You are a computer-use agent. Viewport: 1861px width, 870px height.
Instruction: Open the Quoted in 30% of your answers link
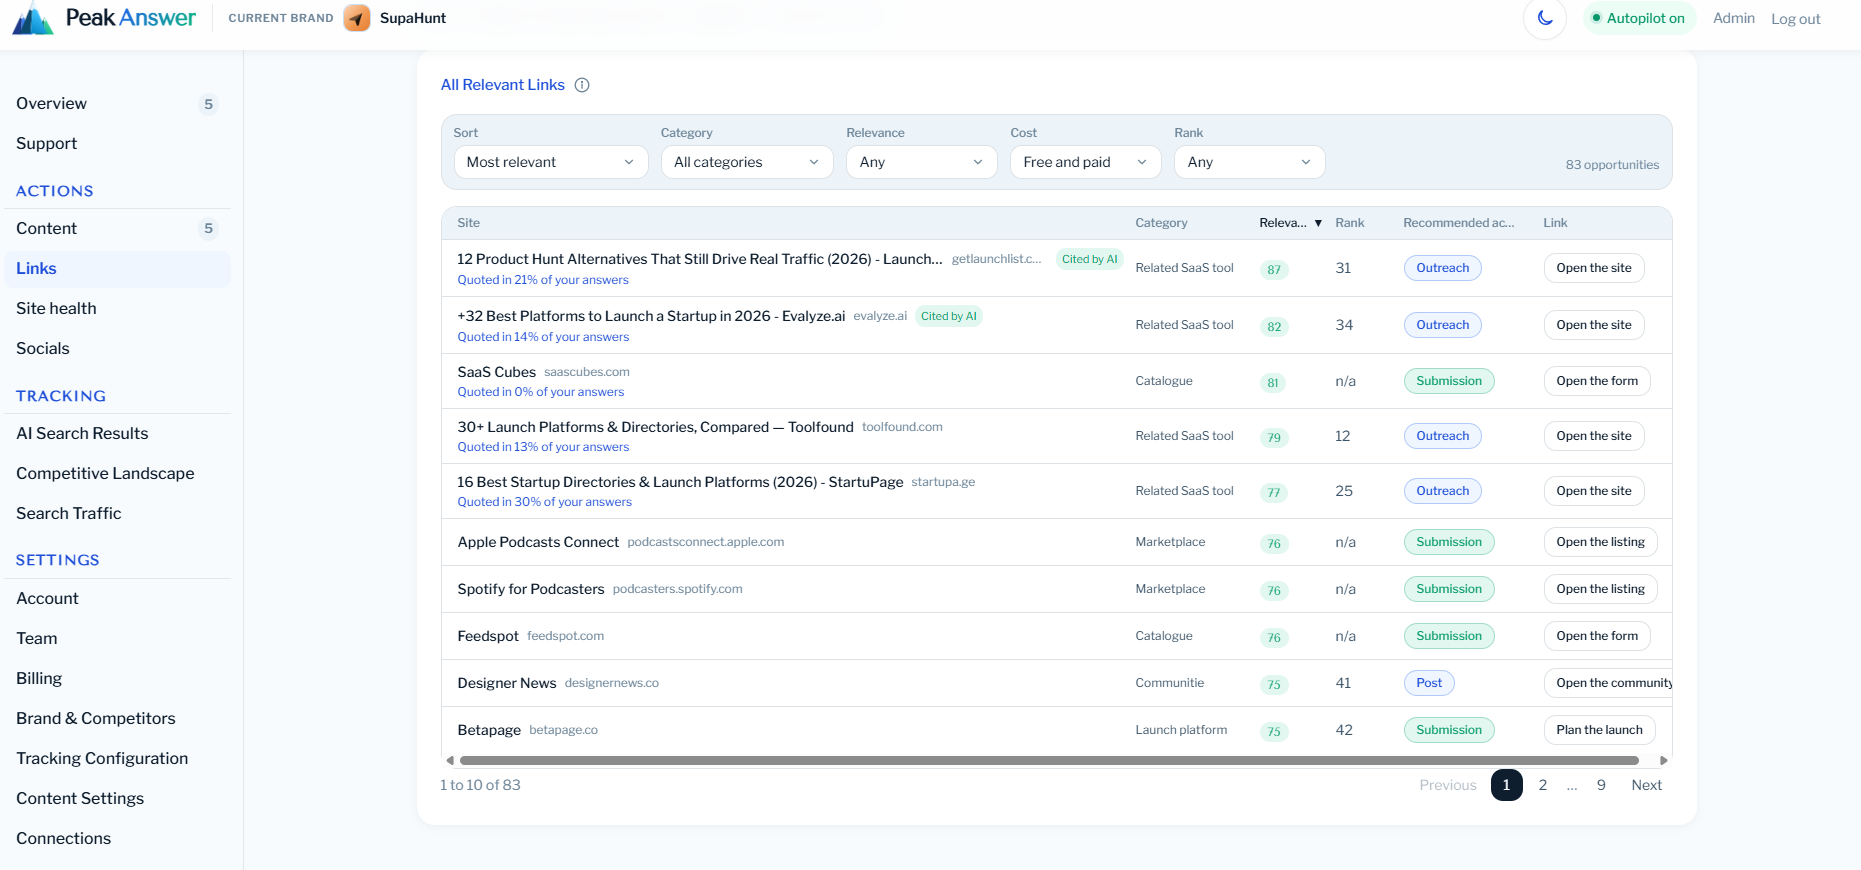click(x=544, y=502)
